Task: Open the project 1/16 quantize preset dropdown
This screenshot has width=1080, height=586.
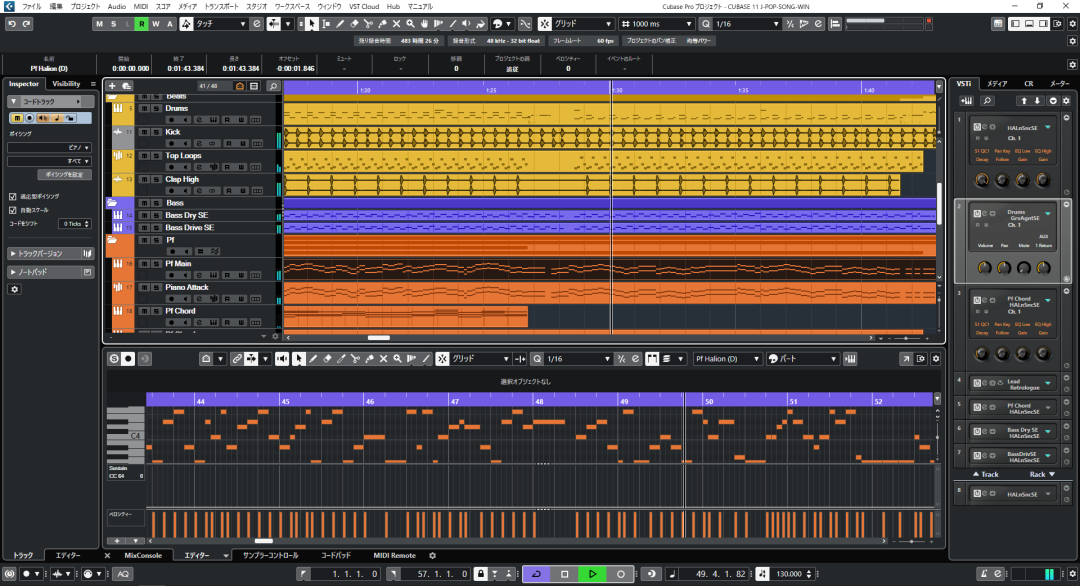Action: (747, 24)
